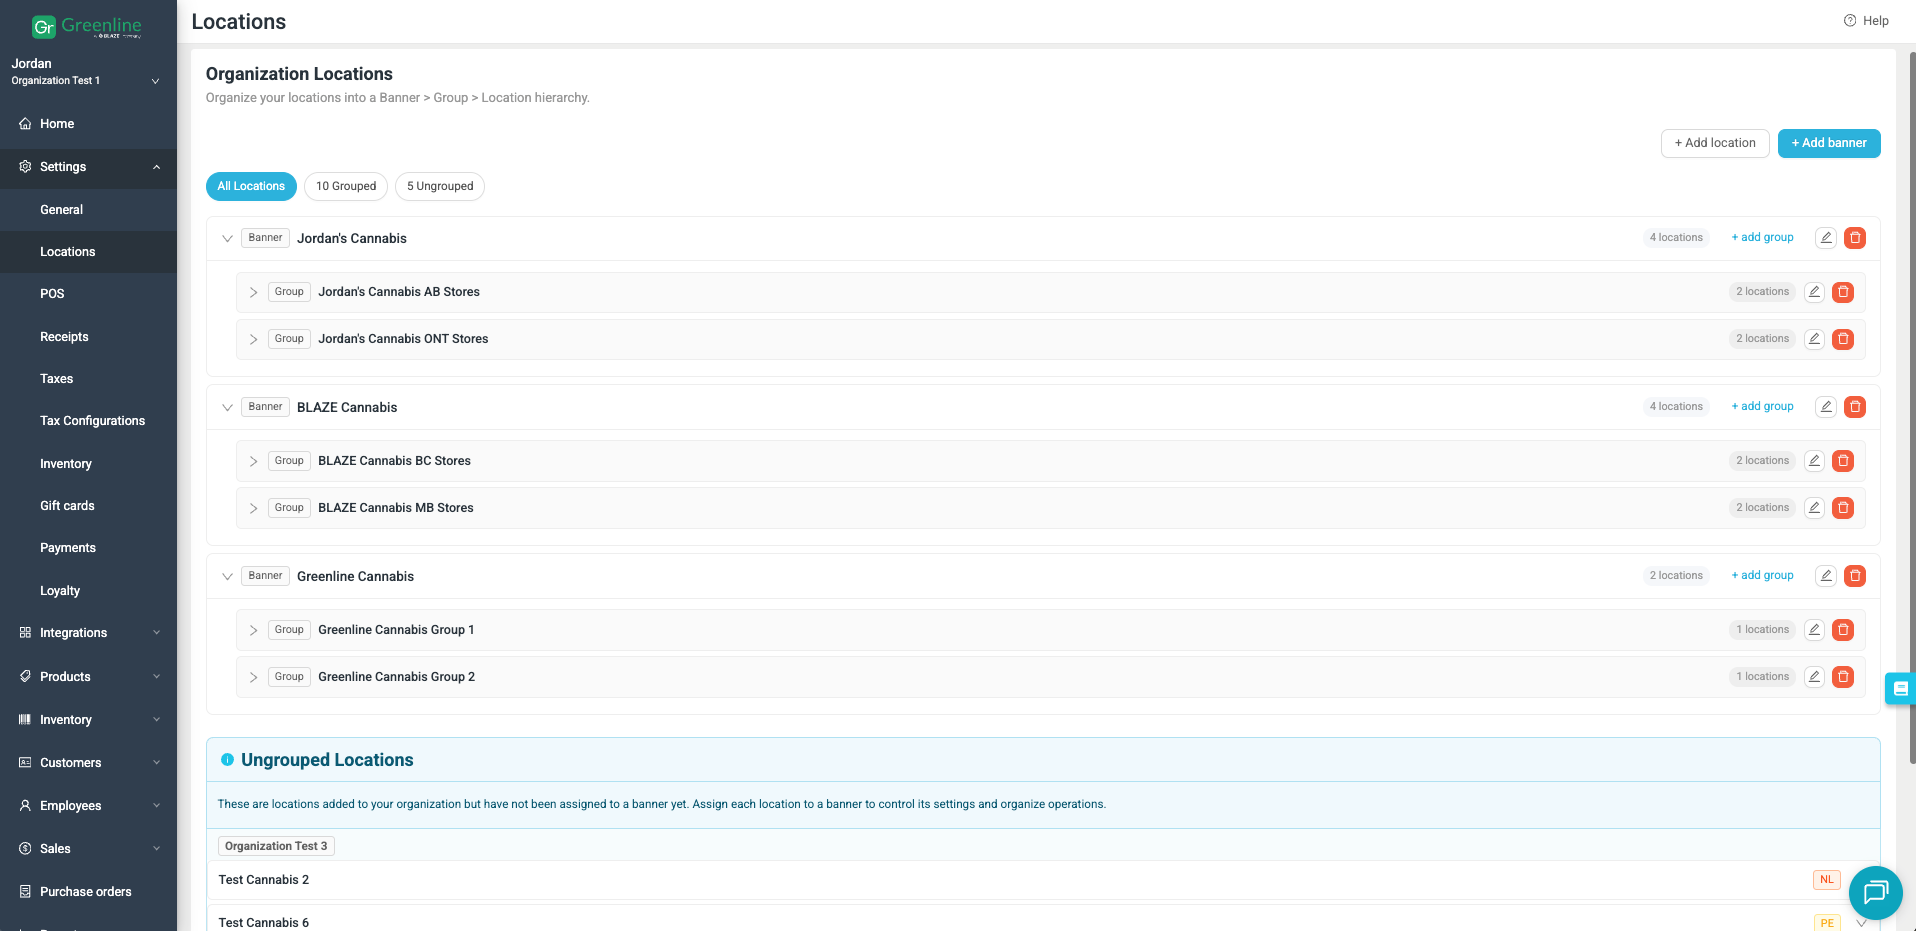
Task: Expand the Jordan's Cannabis ONT Stores group
Action: pyautogui.click(x=253, y=339)
